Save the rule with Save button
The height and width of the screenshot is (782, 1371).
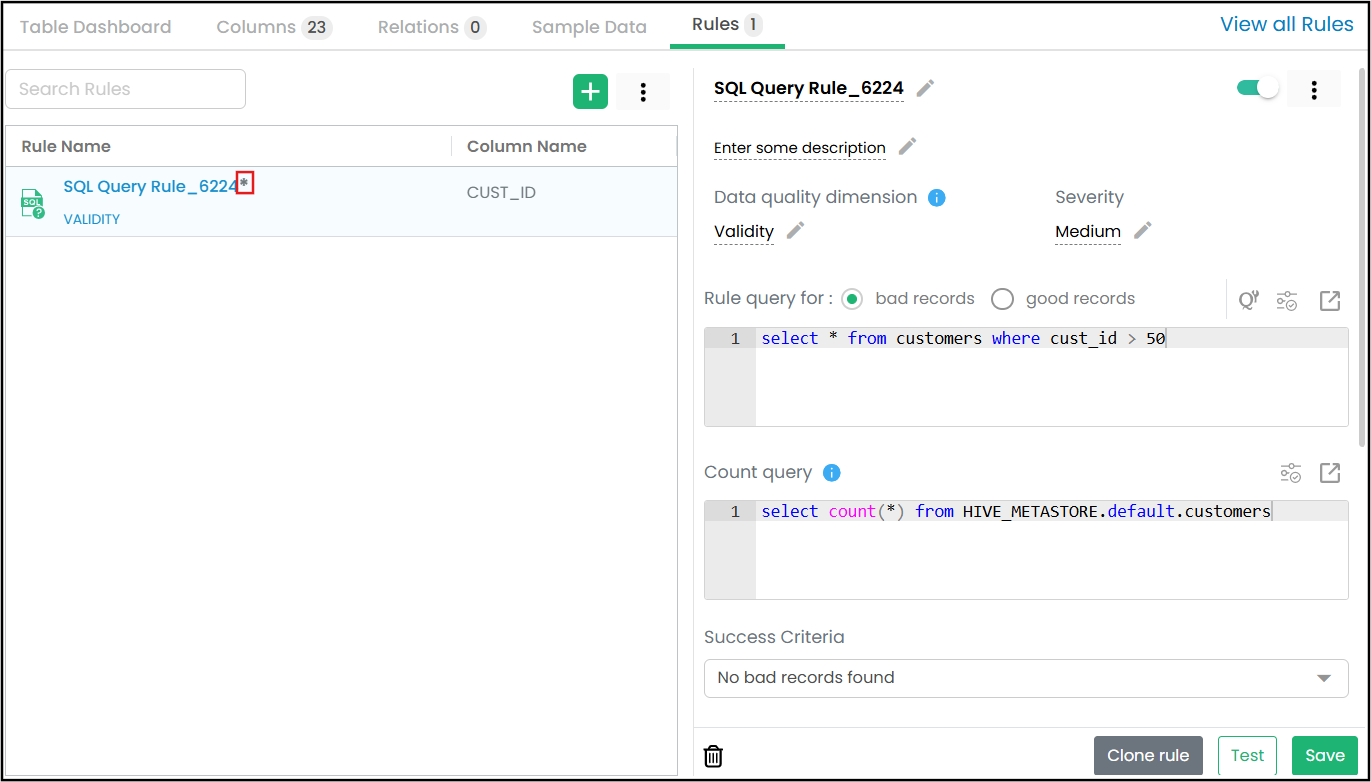[x=1325, y=756]
